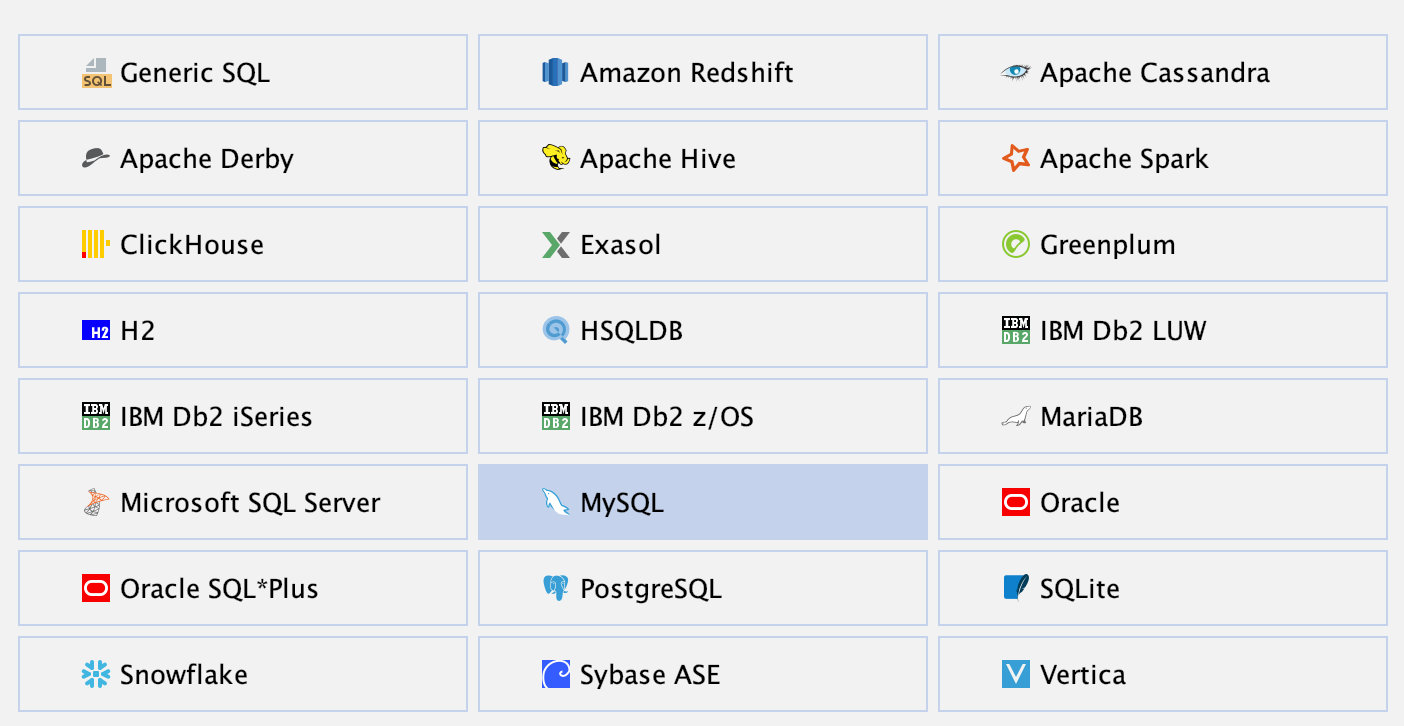The height and width of the screenshot is (726, 1404).
Task: Select the MariaDB seal icon
Action: pyautogui.click(x=1014, y=416)
